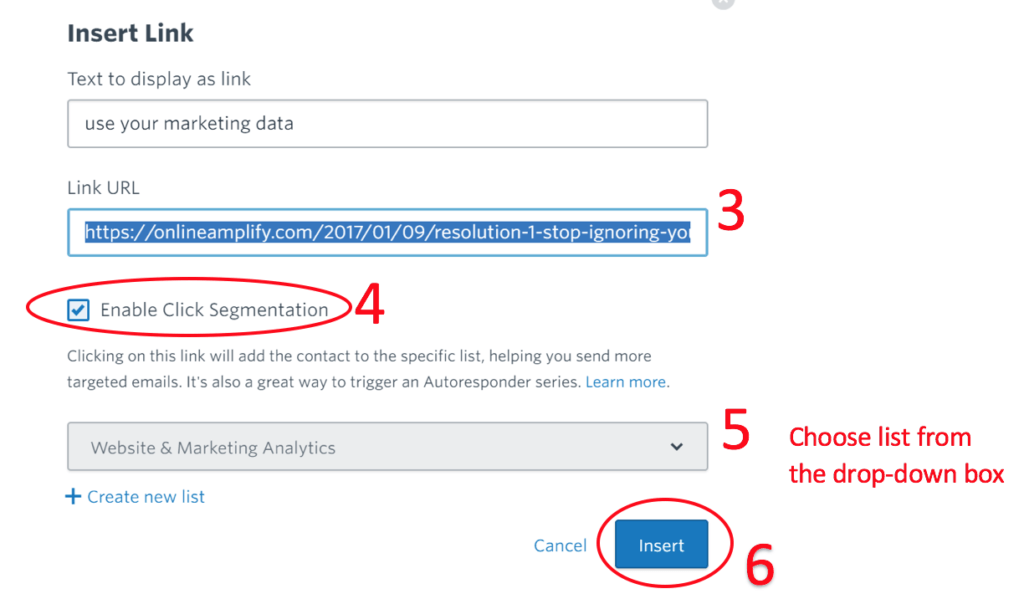The image size is (1024, 599).
Task: Select the Create new list link text
Action: pos(146,496)
